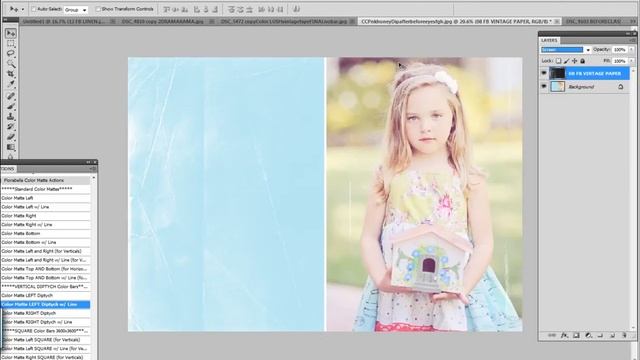Select the Eraser tool
The image size is (640, 360).
pyautogui.click(x=11, y=137)
